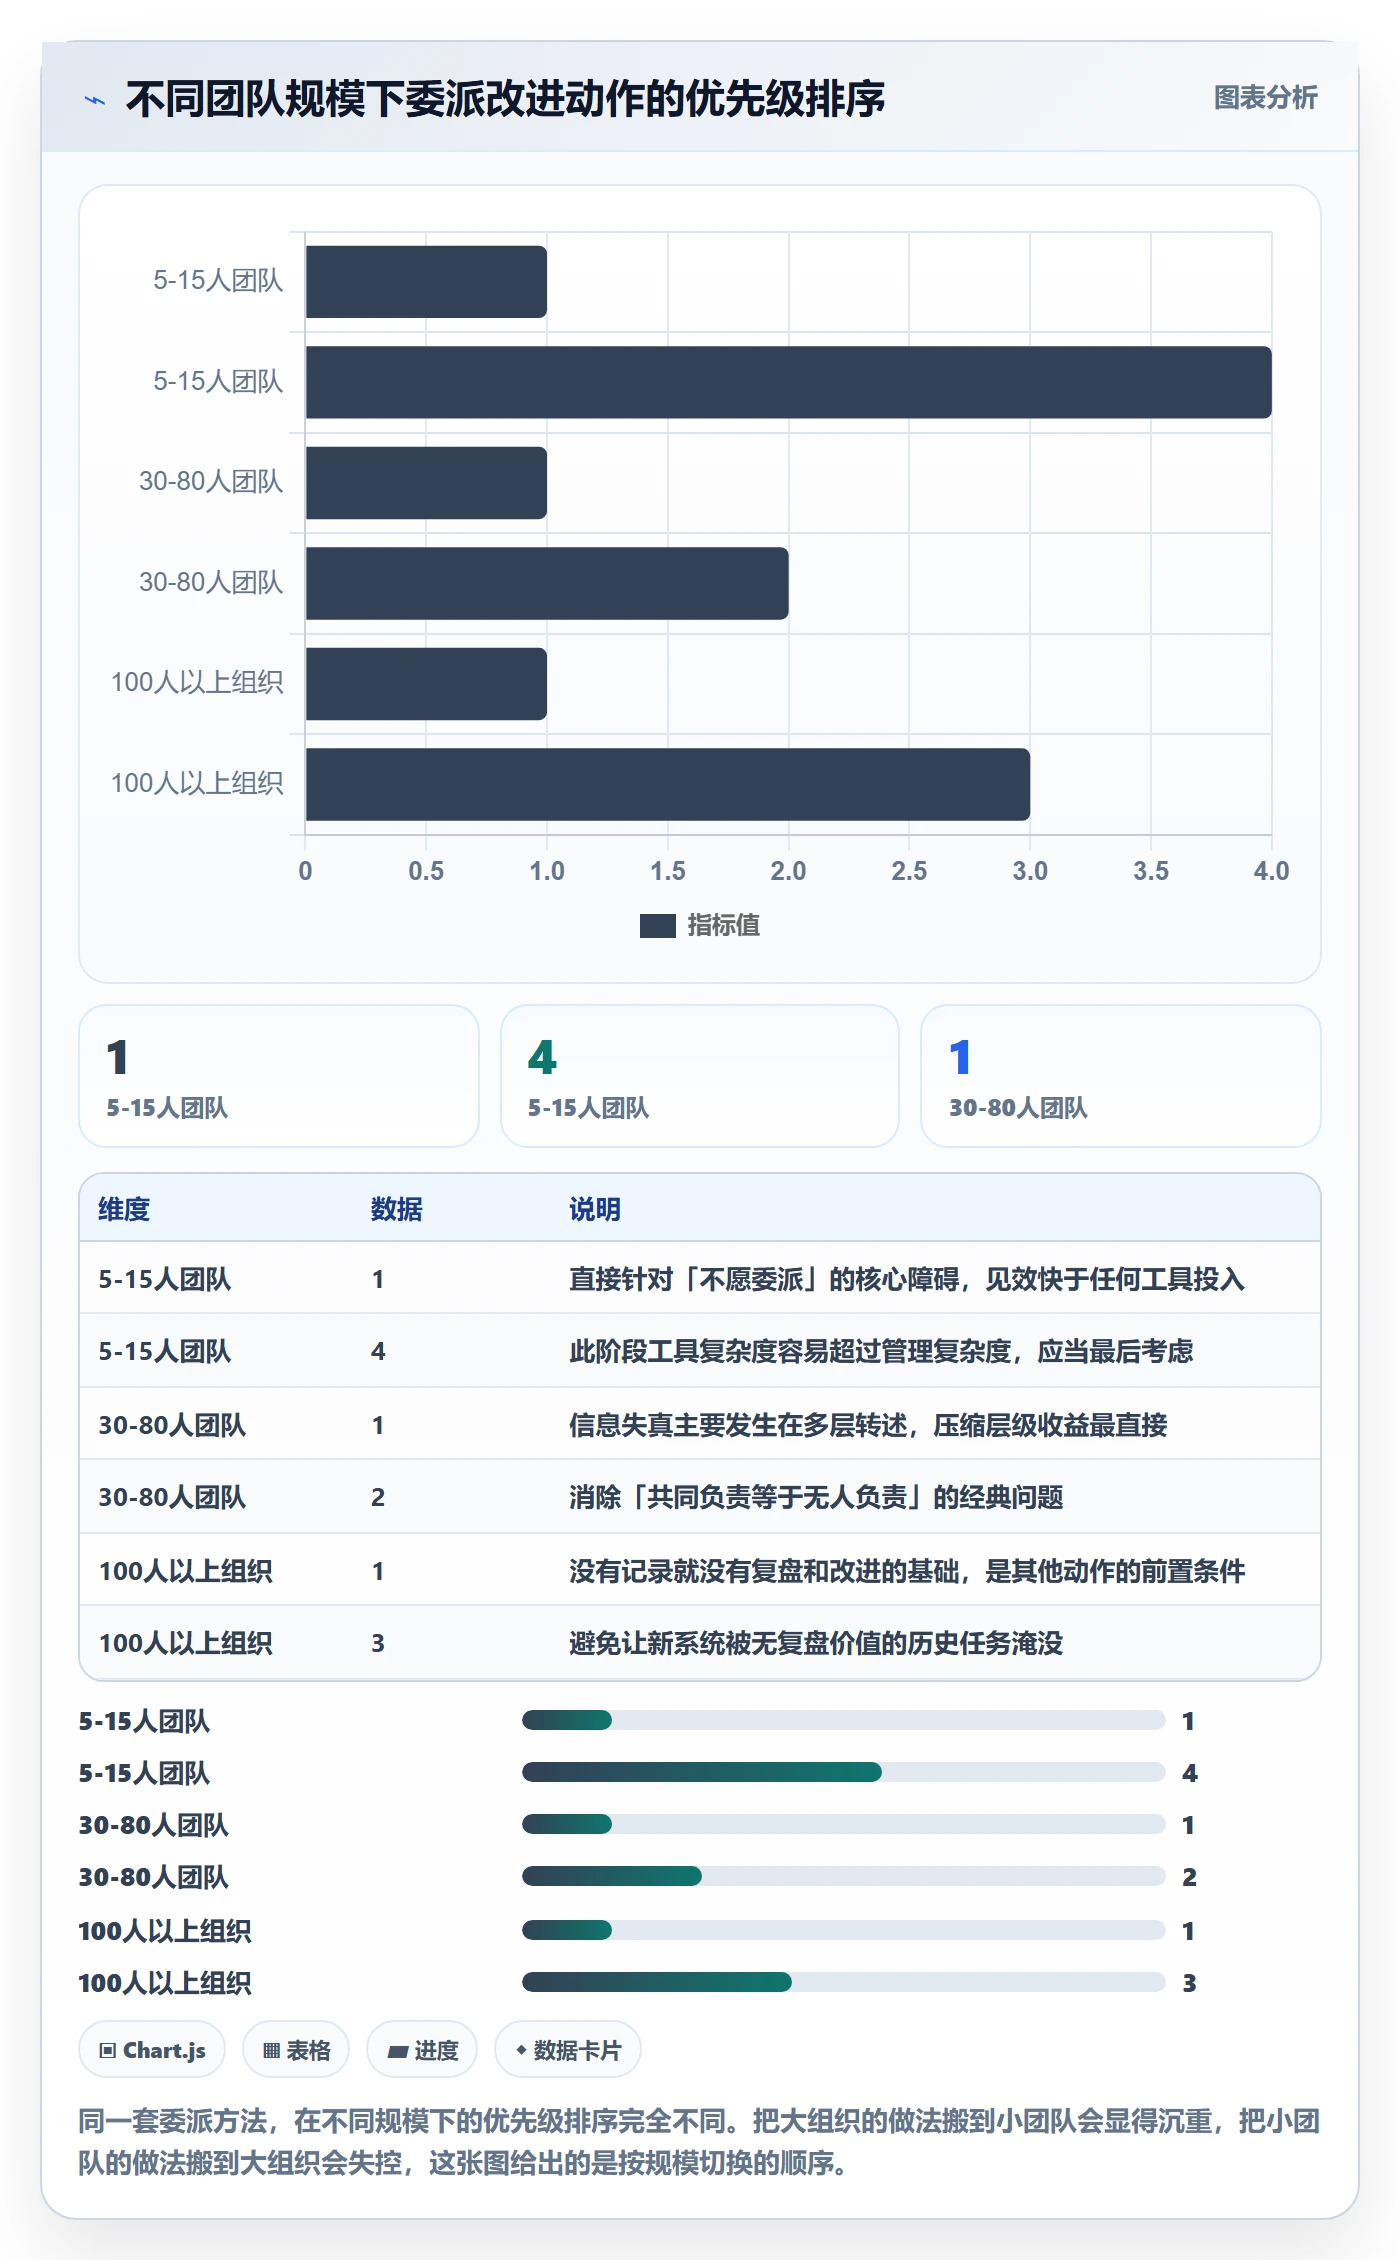1400x2260 pixels.
Task: Open the green data card showing 4
Action: coord(700,1076)
